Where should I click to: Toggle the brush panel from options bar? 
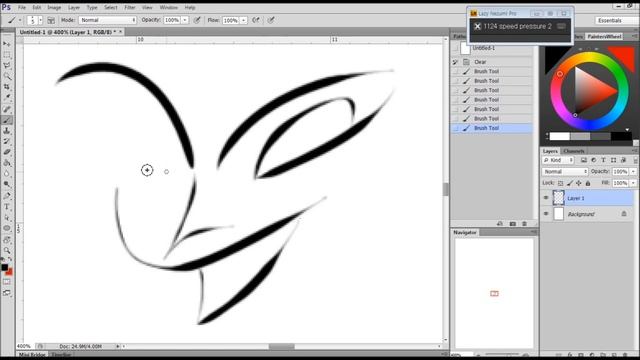(x=51, y=20)
